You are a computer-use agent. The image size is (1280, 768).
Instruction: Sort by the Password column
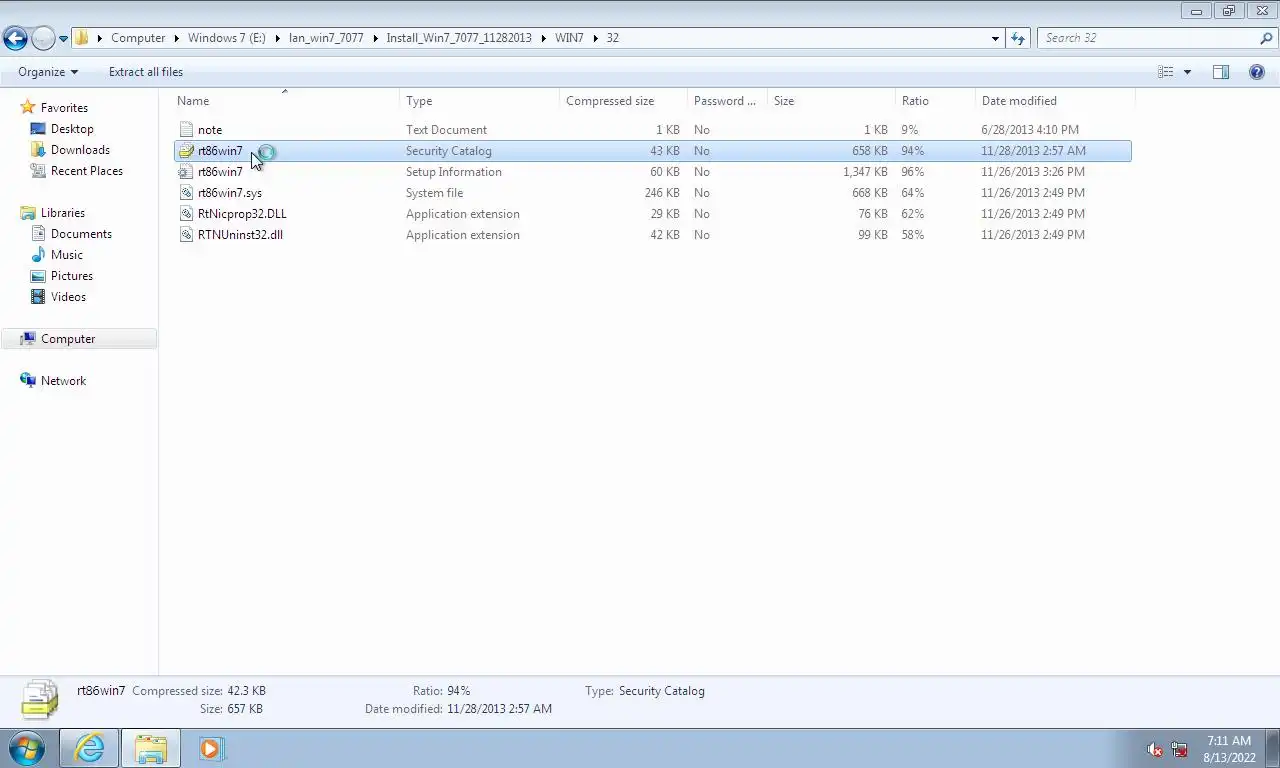coord(727,101)
